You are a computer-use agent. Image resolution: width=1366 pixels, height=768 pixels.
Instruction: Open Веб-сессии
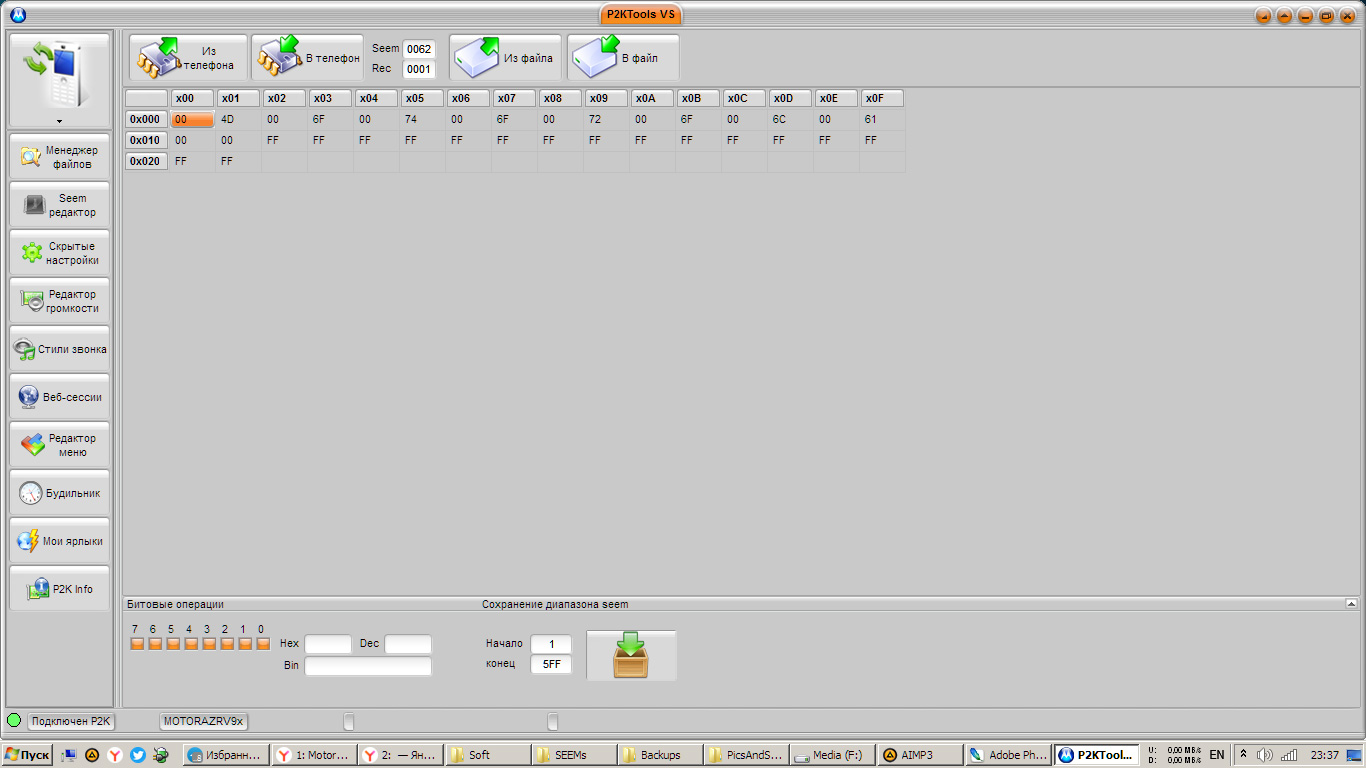click(59, 397)
